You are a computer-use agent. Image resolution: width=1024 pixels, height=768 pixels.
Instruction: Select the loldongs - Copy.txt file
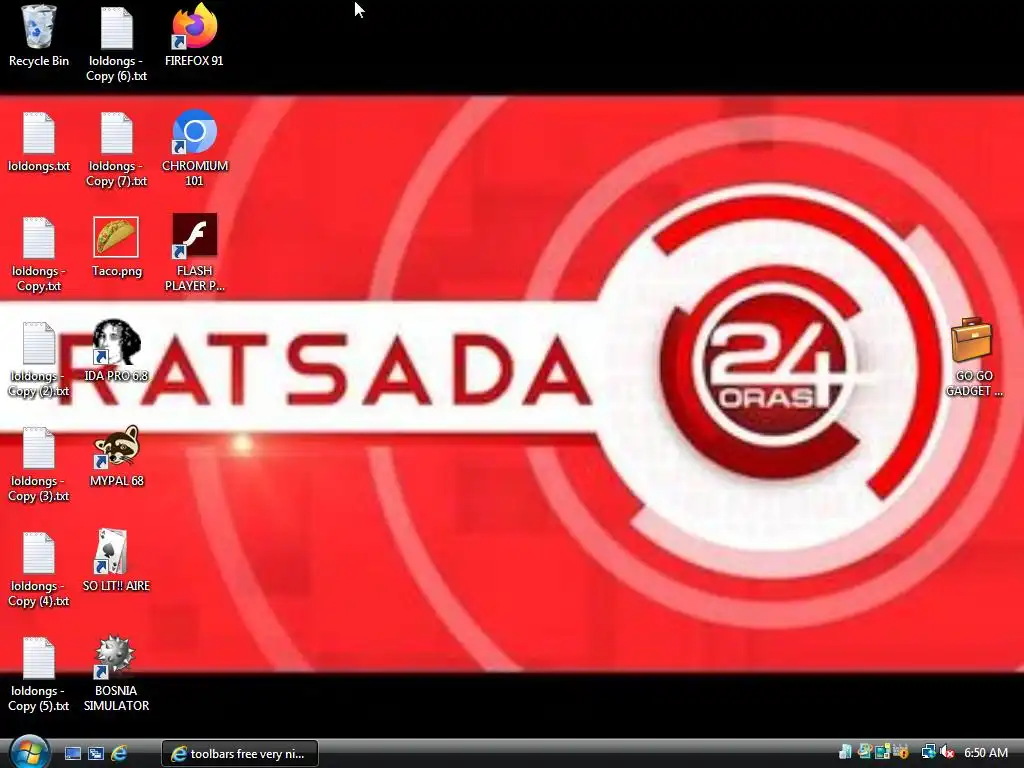click(39, 254)
